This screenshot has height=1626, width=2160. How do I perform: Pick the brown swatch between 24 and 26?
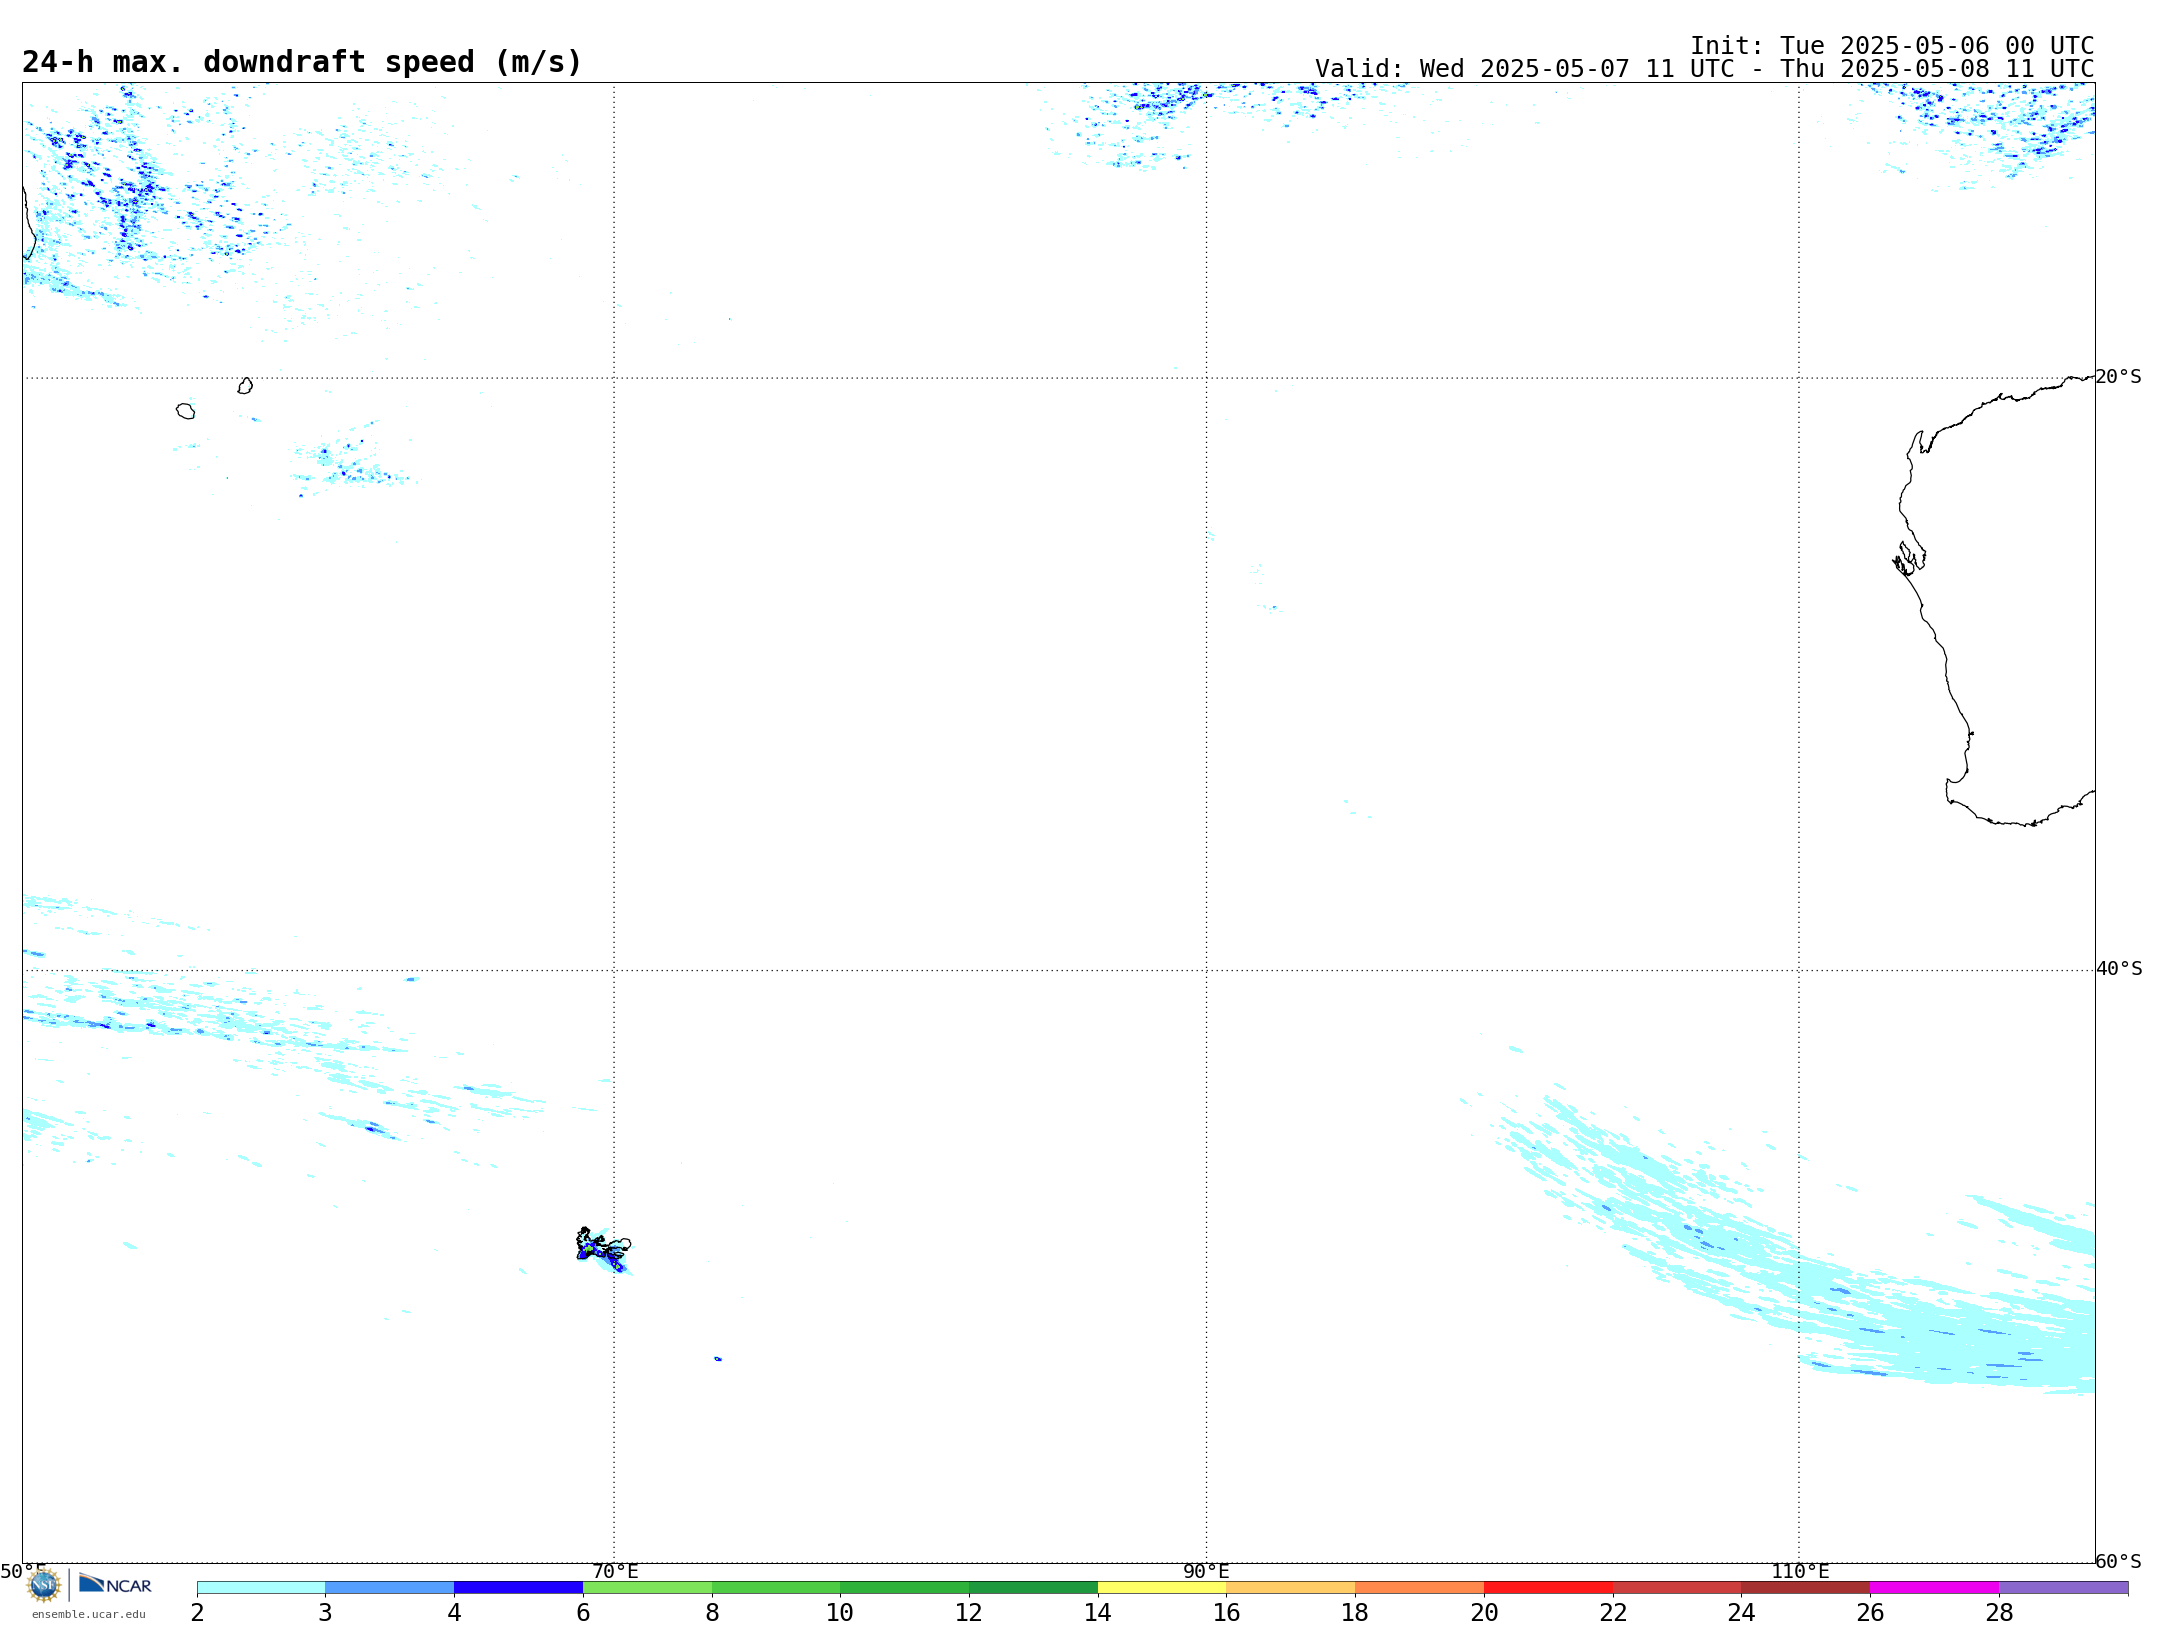(x=1806, y=1588)
